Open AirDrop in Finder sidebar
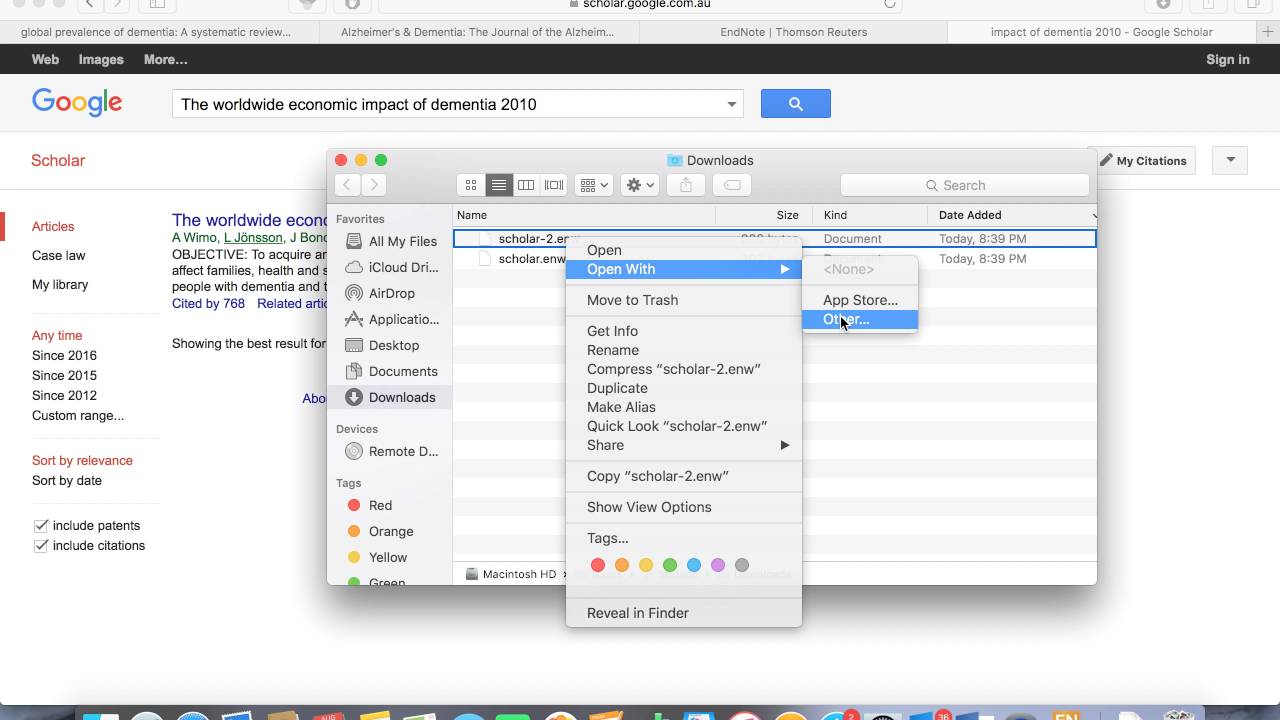This screenshot has width=1280, height=720. pos(391,293)
